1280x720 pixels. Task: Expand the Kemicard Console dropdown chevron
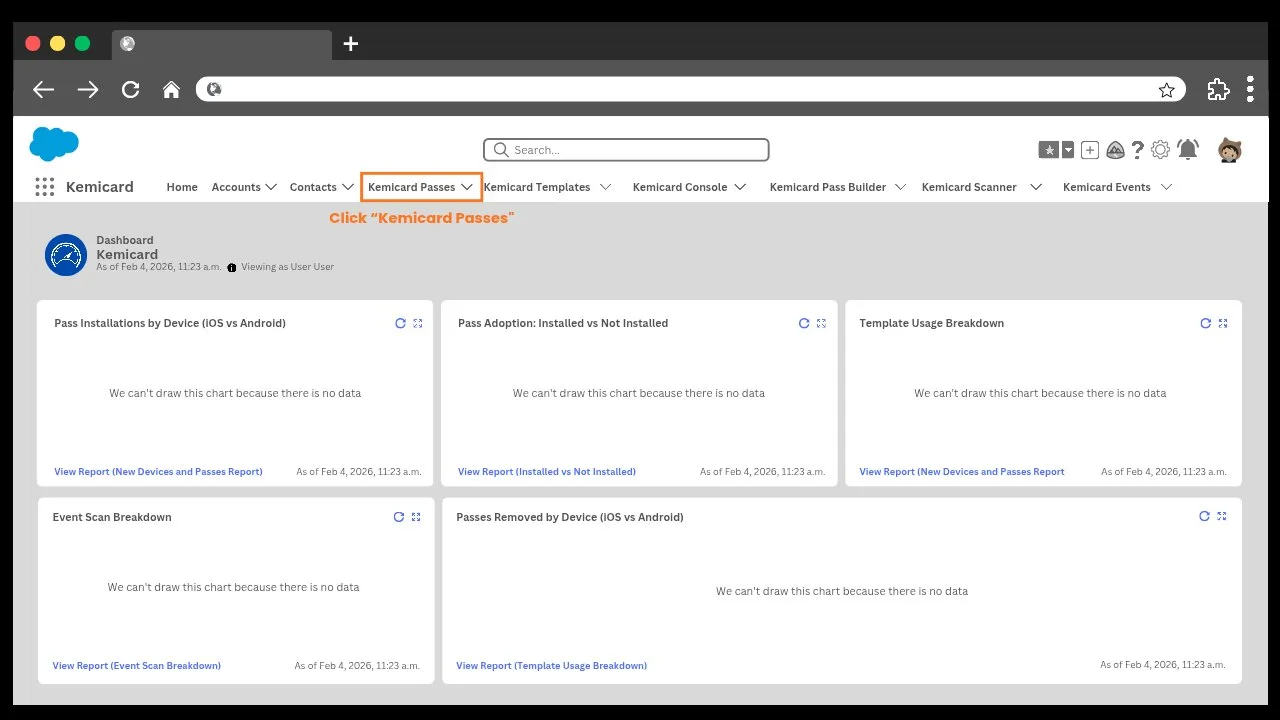tap(740, 187)
